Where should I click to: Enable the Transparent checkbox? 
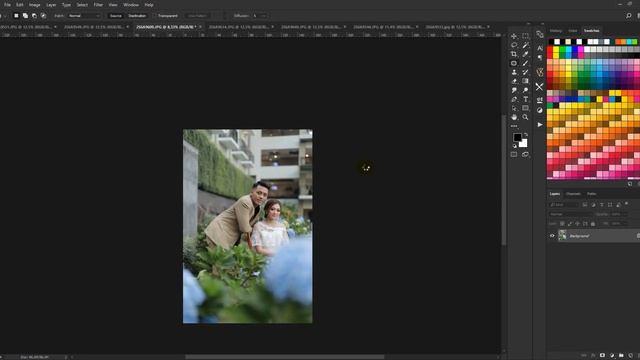click(x=156, y=16)
